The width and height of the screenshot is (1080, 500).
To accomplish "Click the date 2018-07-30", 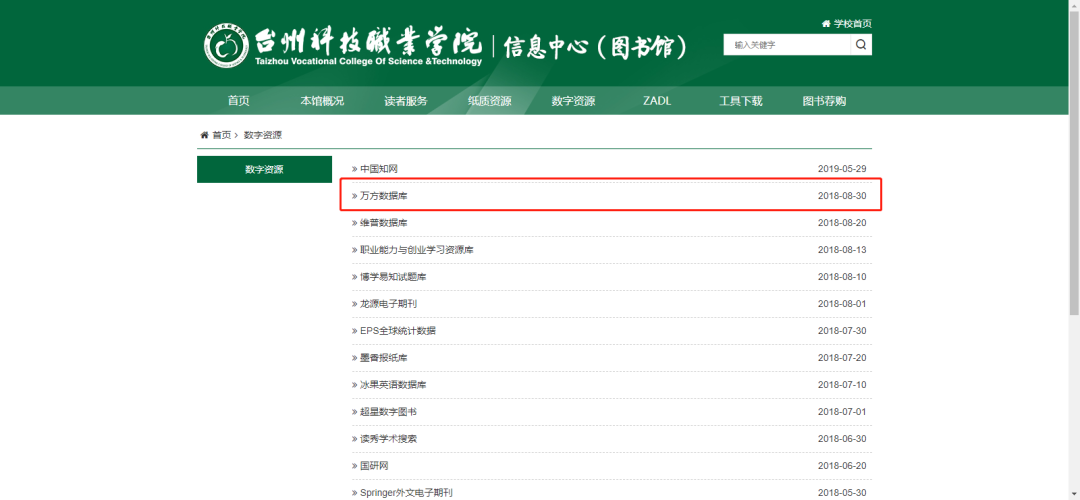I will (x=842, y=331).
